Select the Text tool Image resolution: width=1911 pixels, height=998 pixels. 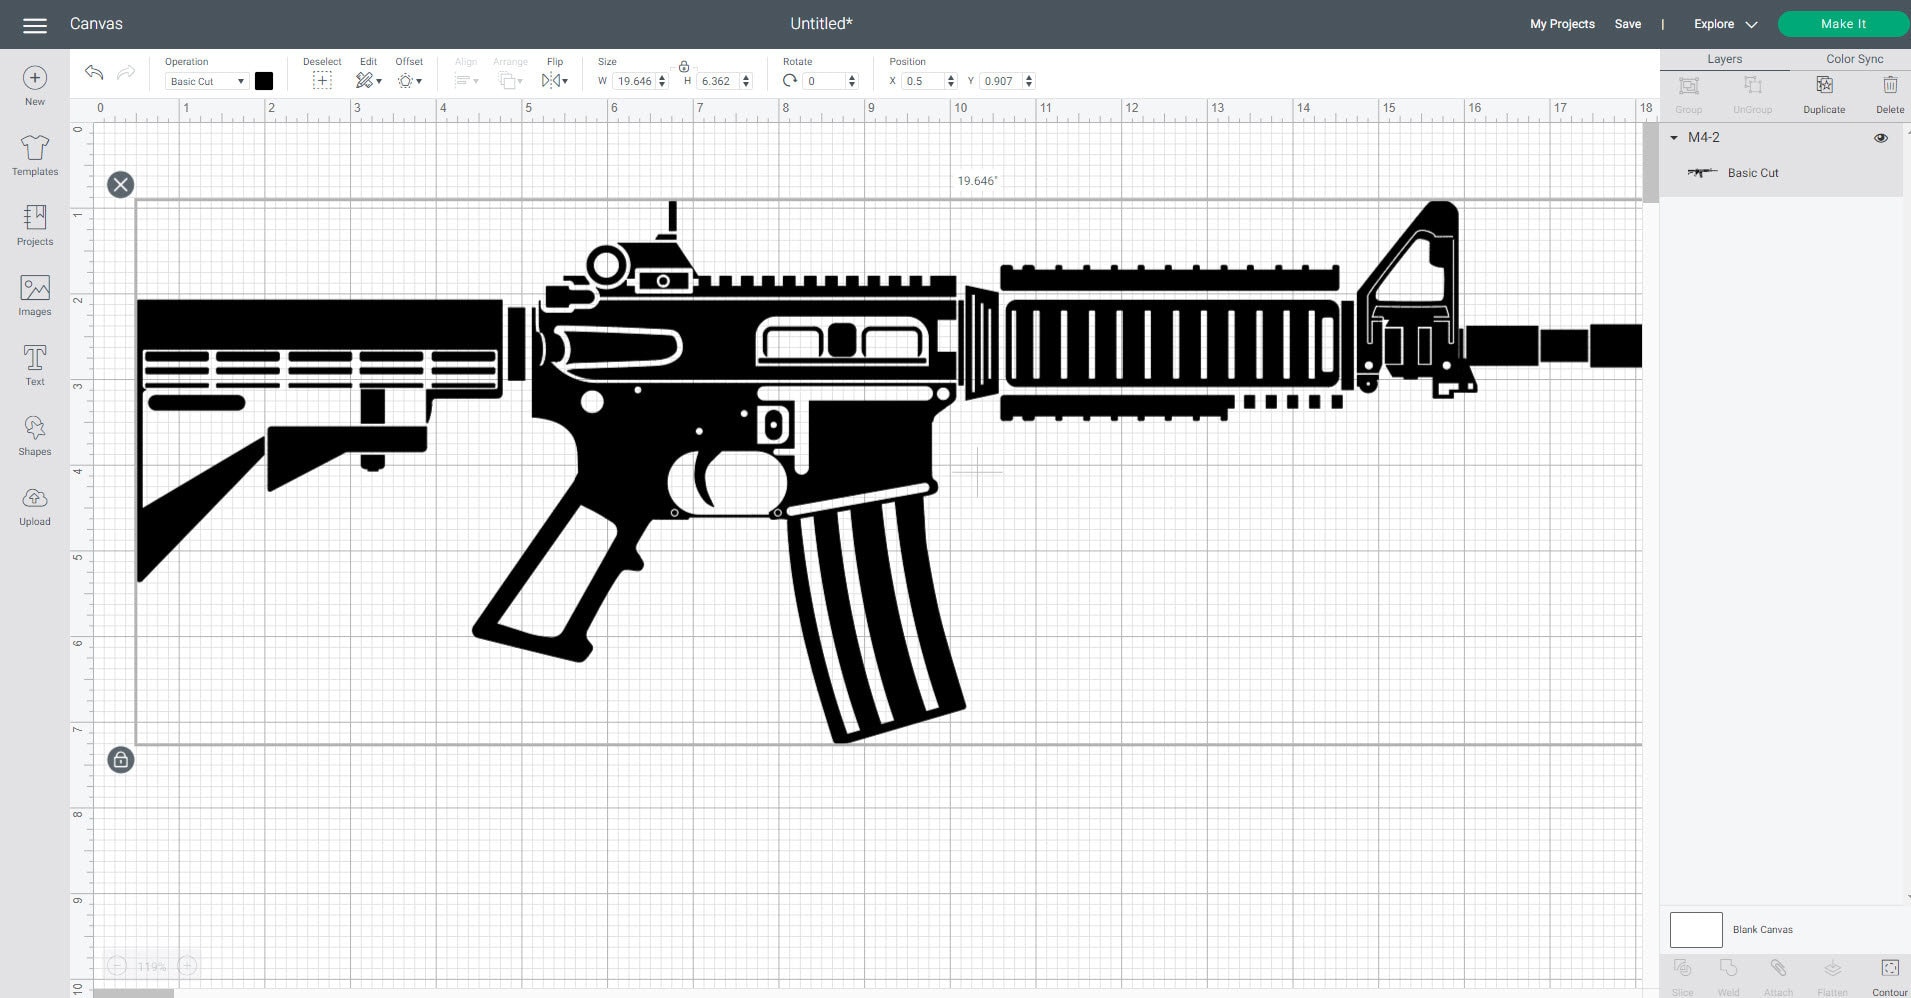[34, 365]
